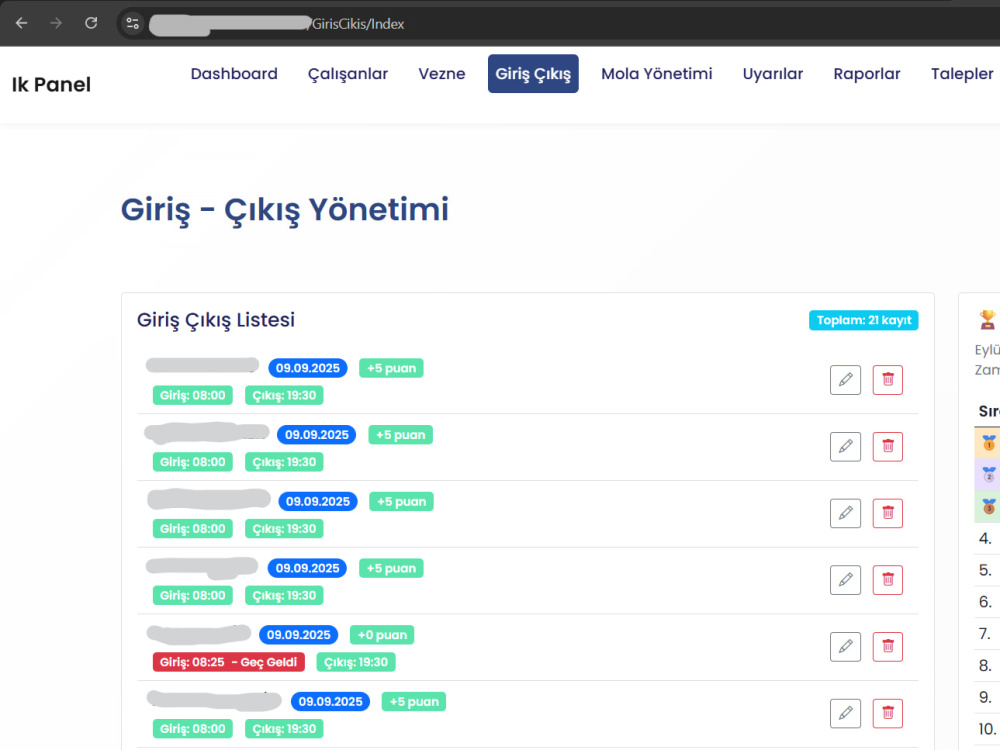Select ranking row number 8.
The height and width of the screenshot is (750, 1000).
[987, 666]
